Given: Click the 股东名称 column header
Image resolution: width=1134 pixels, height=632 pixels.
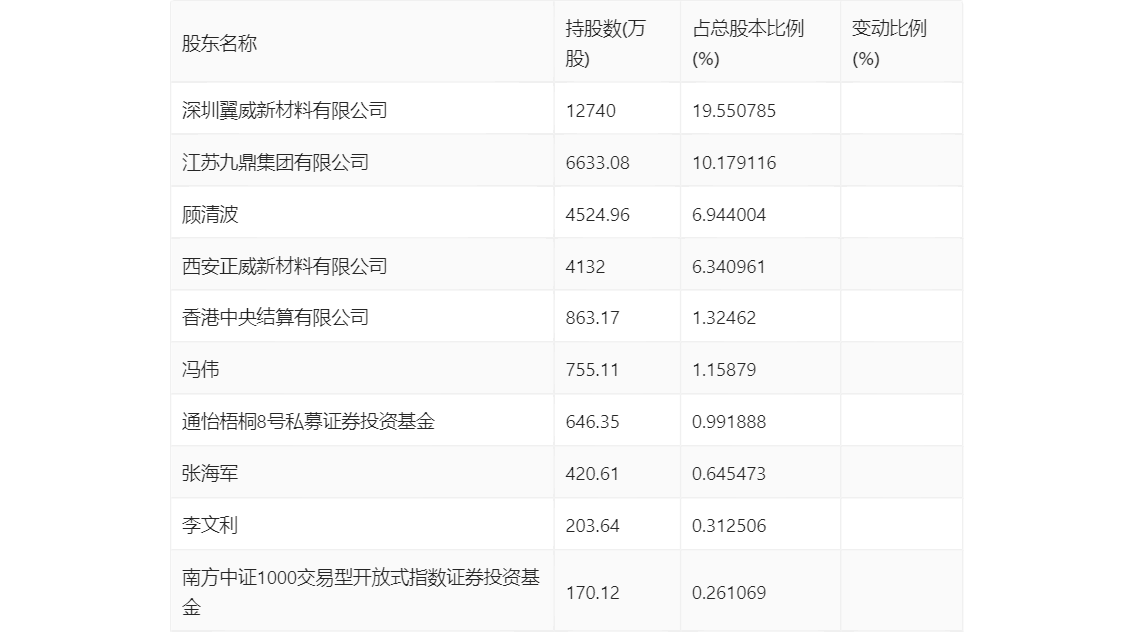Looking at the screenshot, I should [219, 43].
